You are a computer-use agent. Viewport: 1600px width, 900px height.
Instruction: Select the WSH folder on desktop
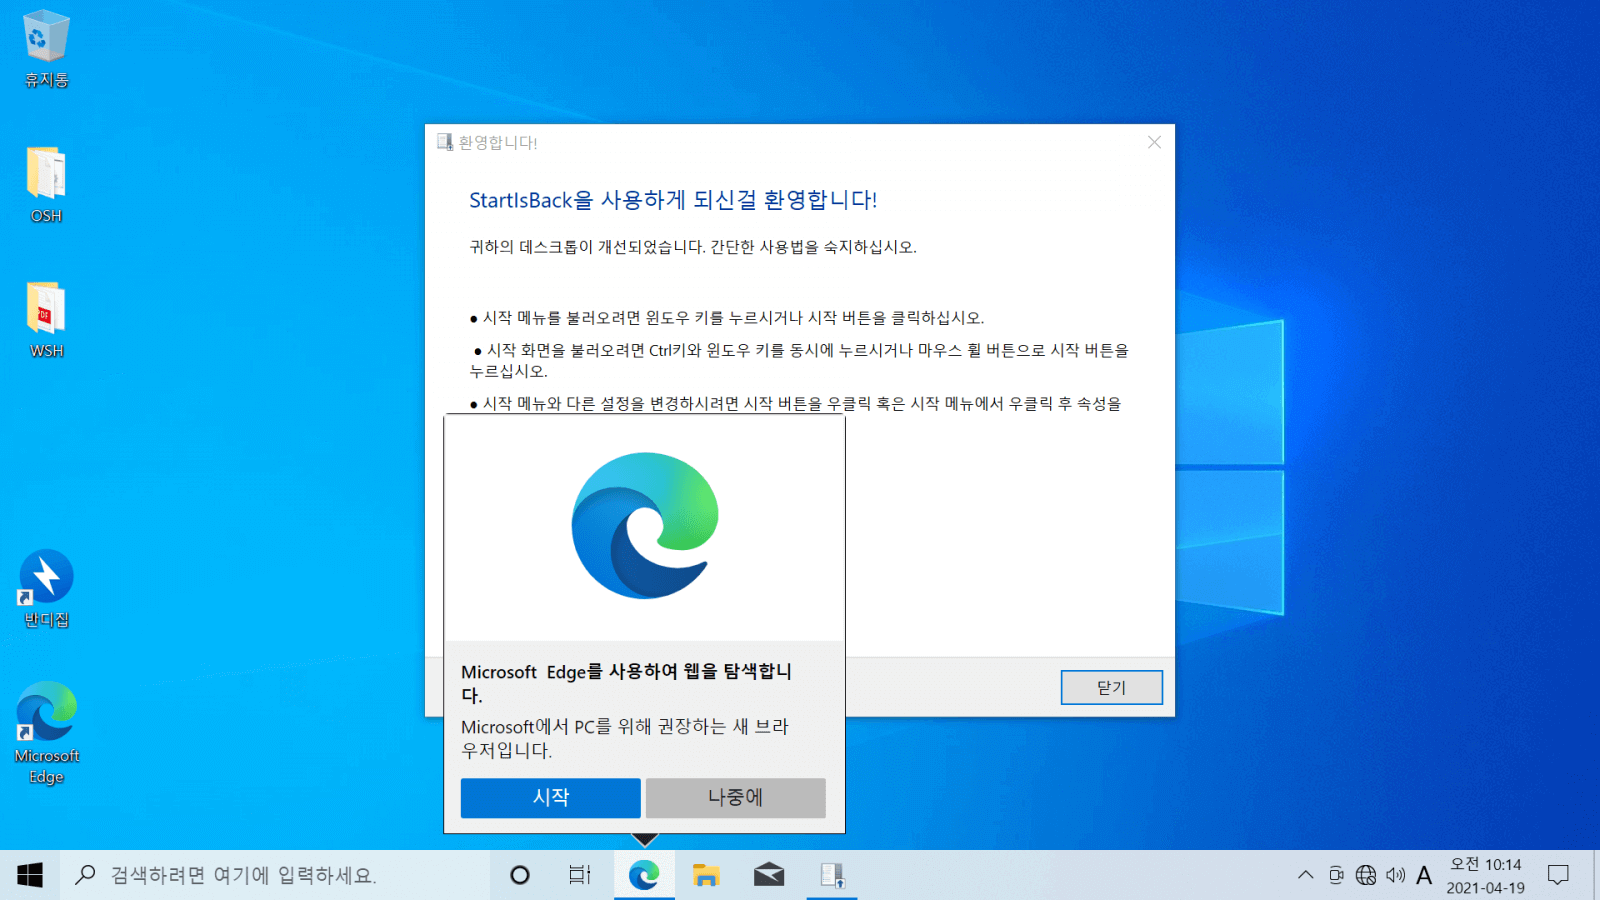(46, 320)
